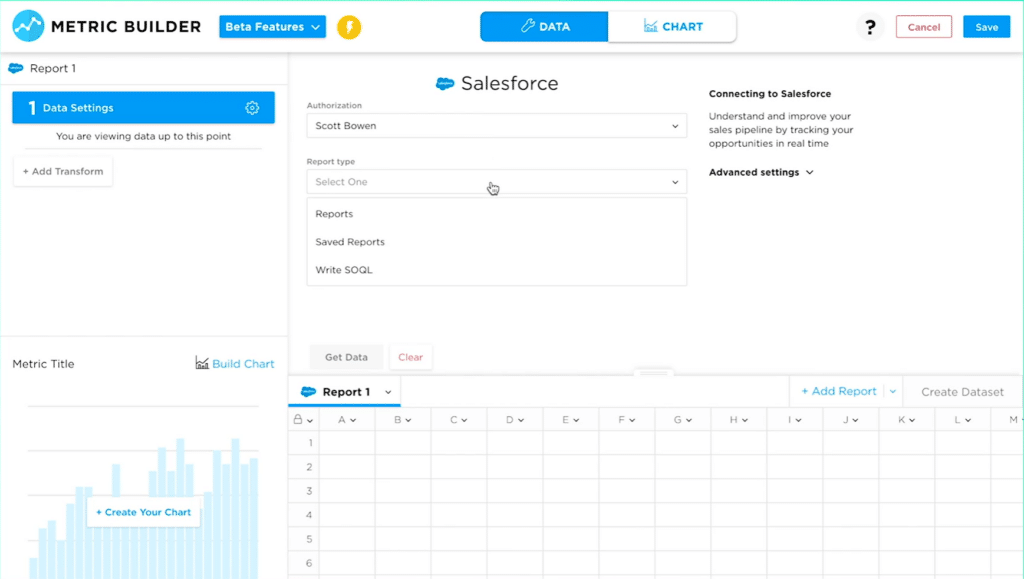Screen dimensions: 1024x579
Task: Select the Report 1 sheet tab
Action: point(344,392)
